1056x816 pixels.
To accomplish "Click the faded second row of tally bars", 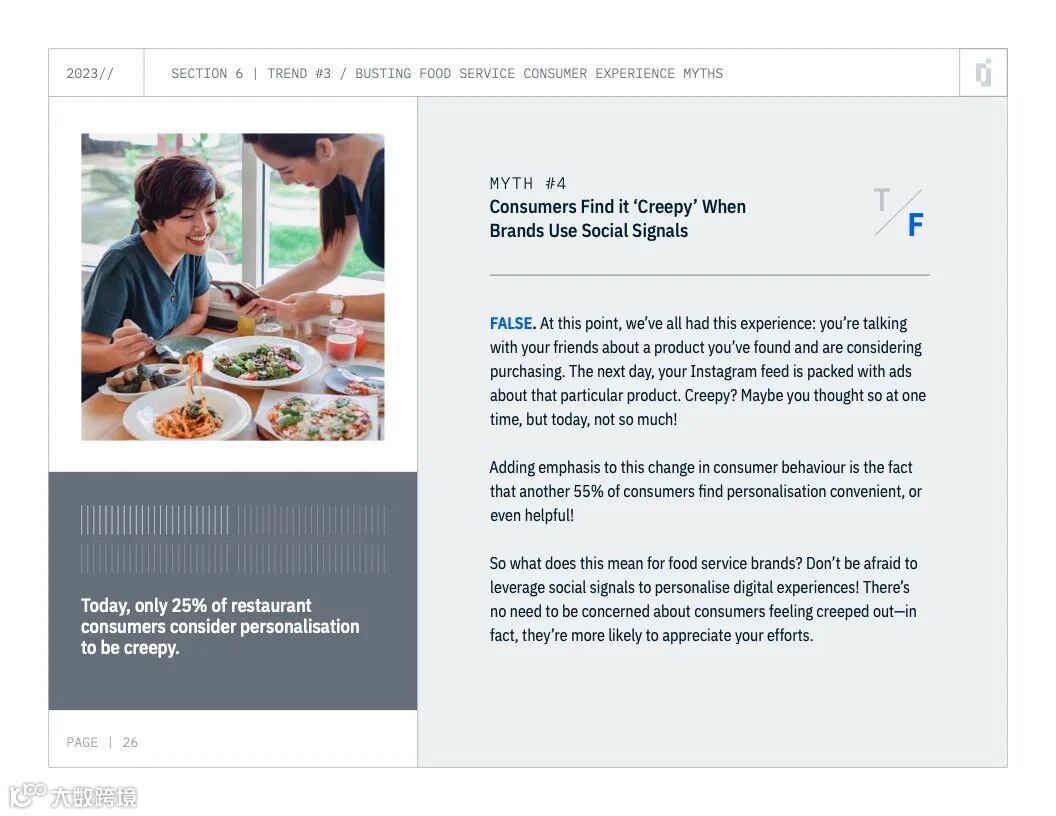I will (x=233, y=559).
